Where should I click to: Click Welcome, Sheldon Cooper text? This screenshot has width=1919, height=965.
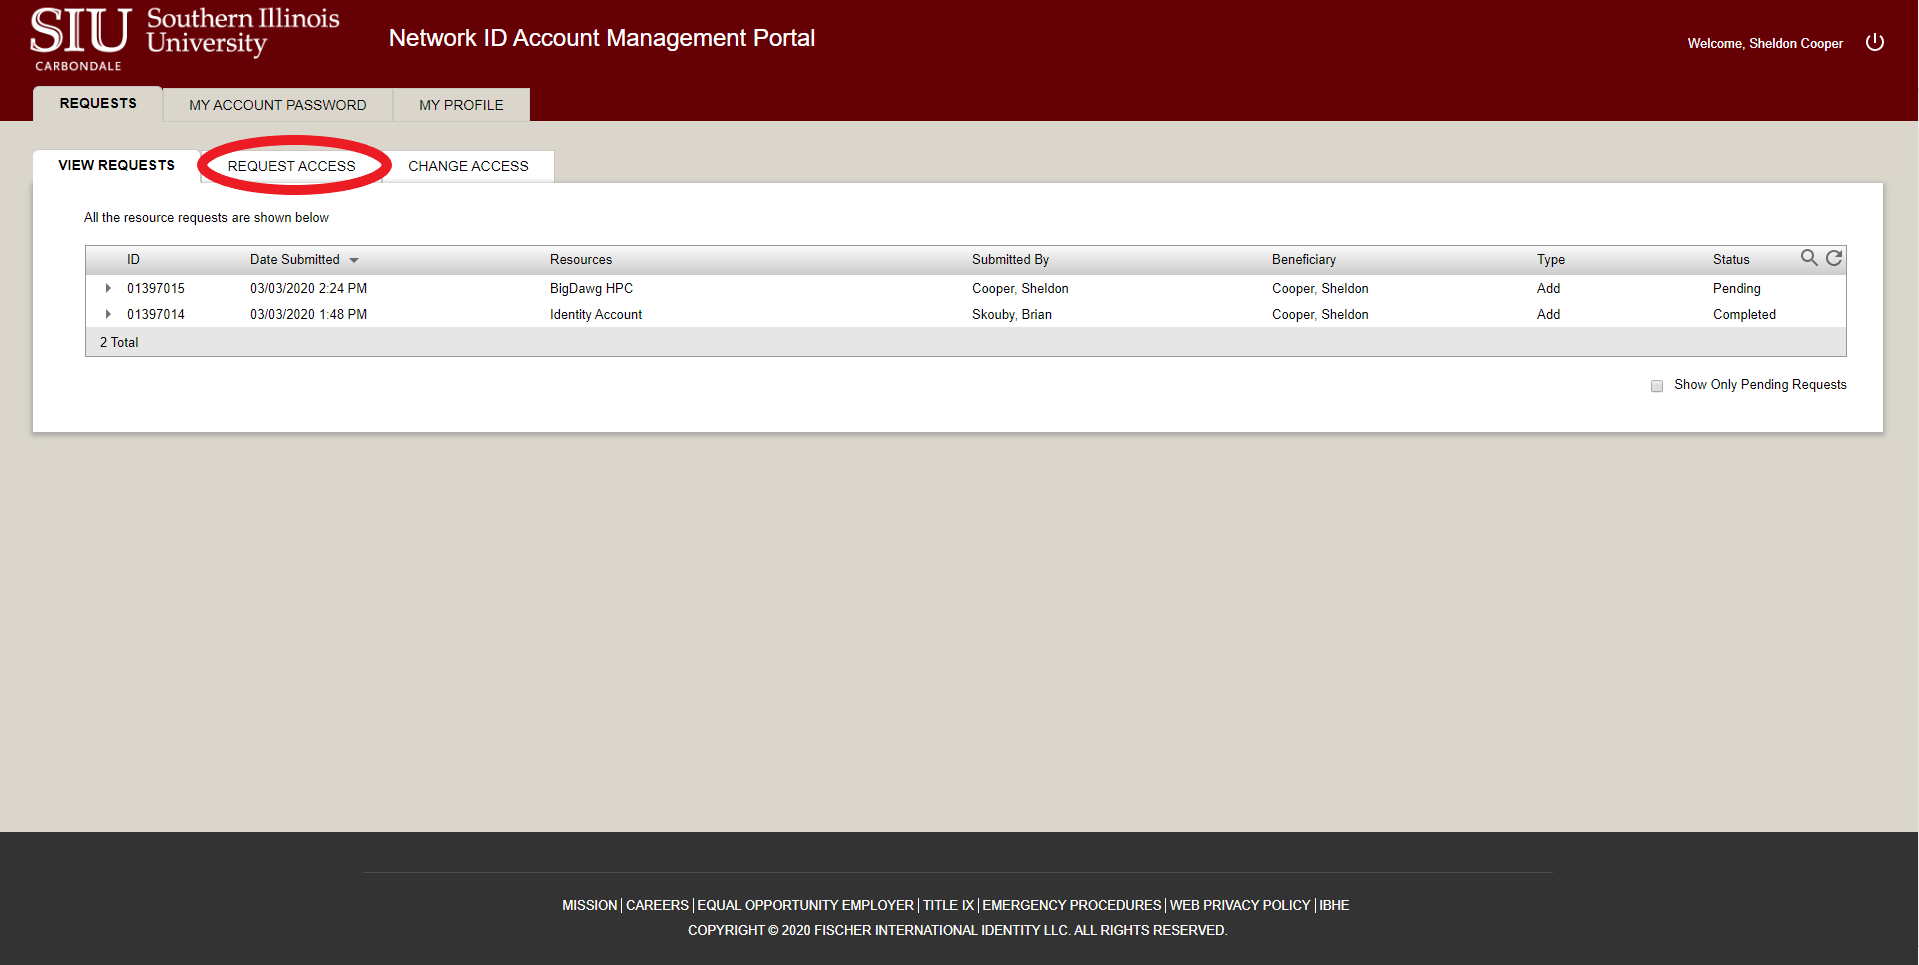click(x=1765, y=44)
